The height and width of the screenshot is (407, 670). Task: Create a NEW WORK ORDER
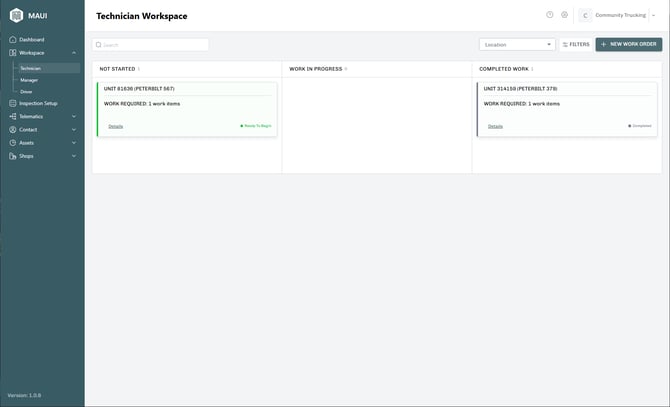coord(629,44)
